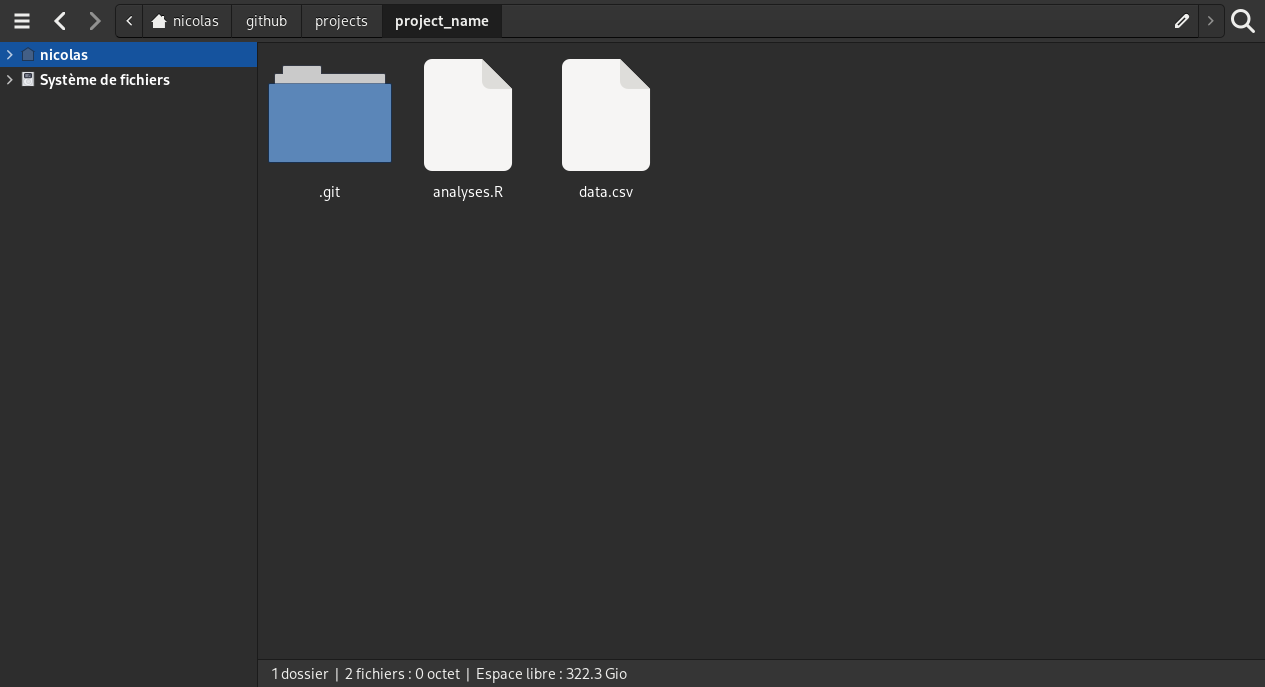Select nicolas in the sidebar
1265x687 pixels.
64,55
